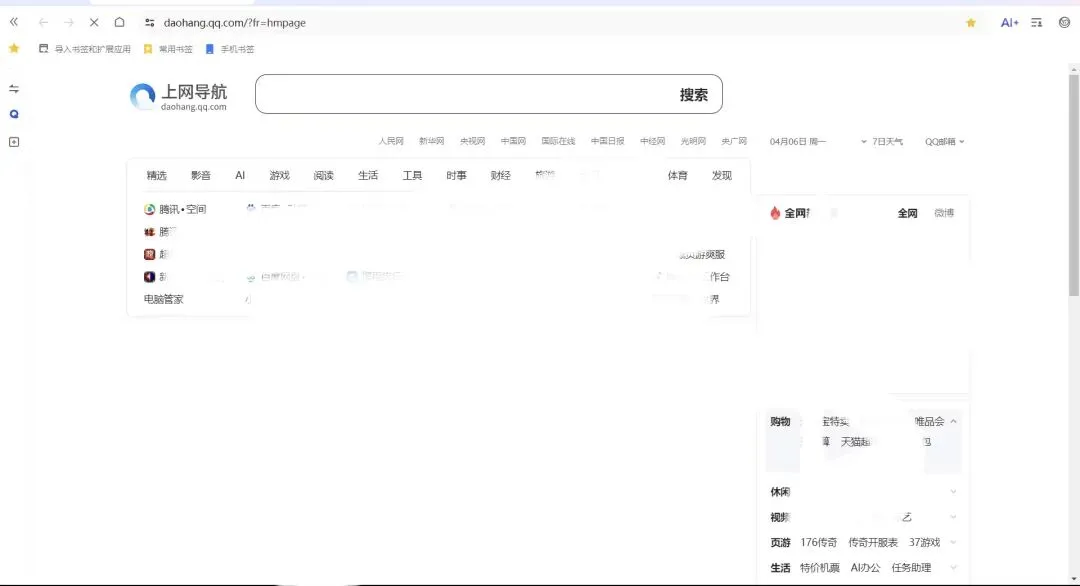Click the red icon in third site row
The height and width of the screenshot is (586, 1080).
tap(149, 254)
